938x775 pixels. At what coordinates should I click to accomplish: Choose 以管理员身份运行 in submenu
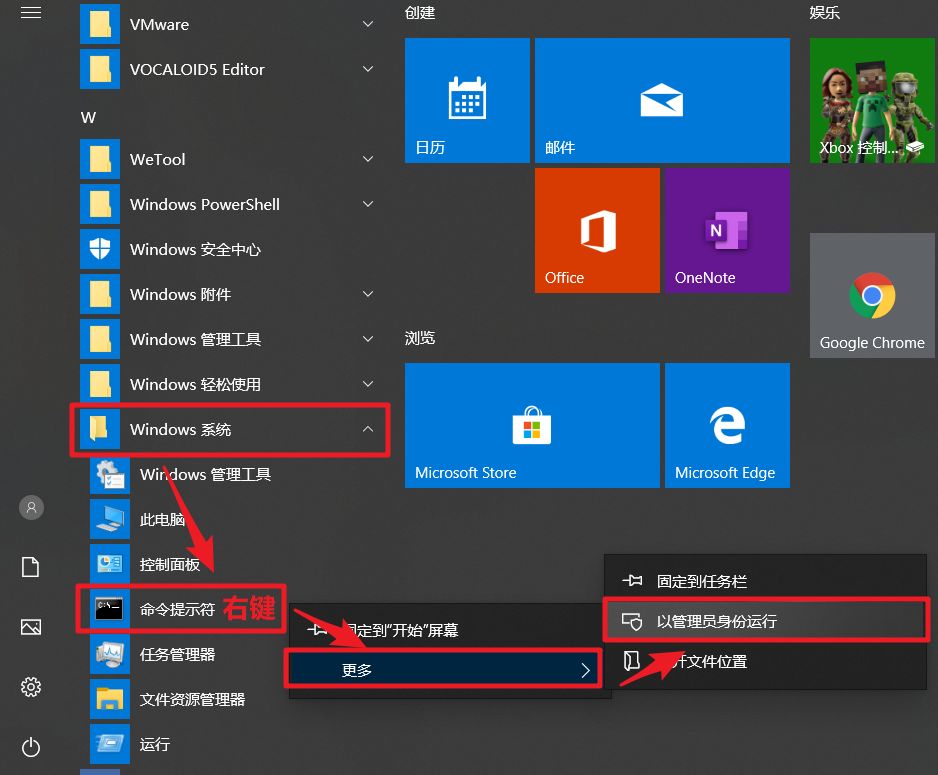pos(766,621)
